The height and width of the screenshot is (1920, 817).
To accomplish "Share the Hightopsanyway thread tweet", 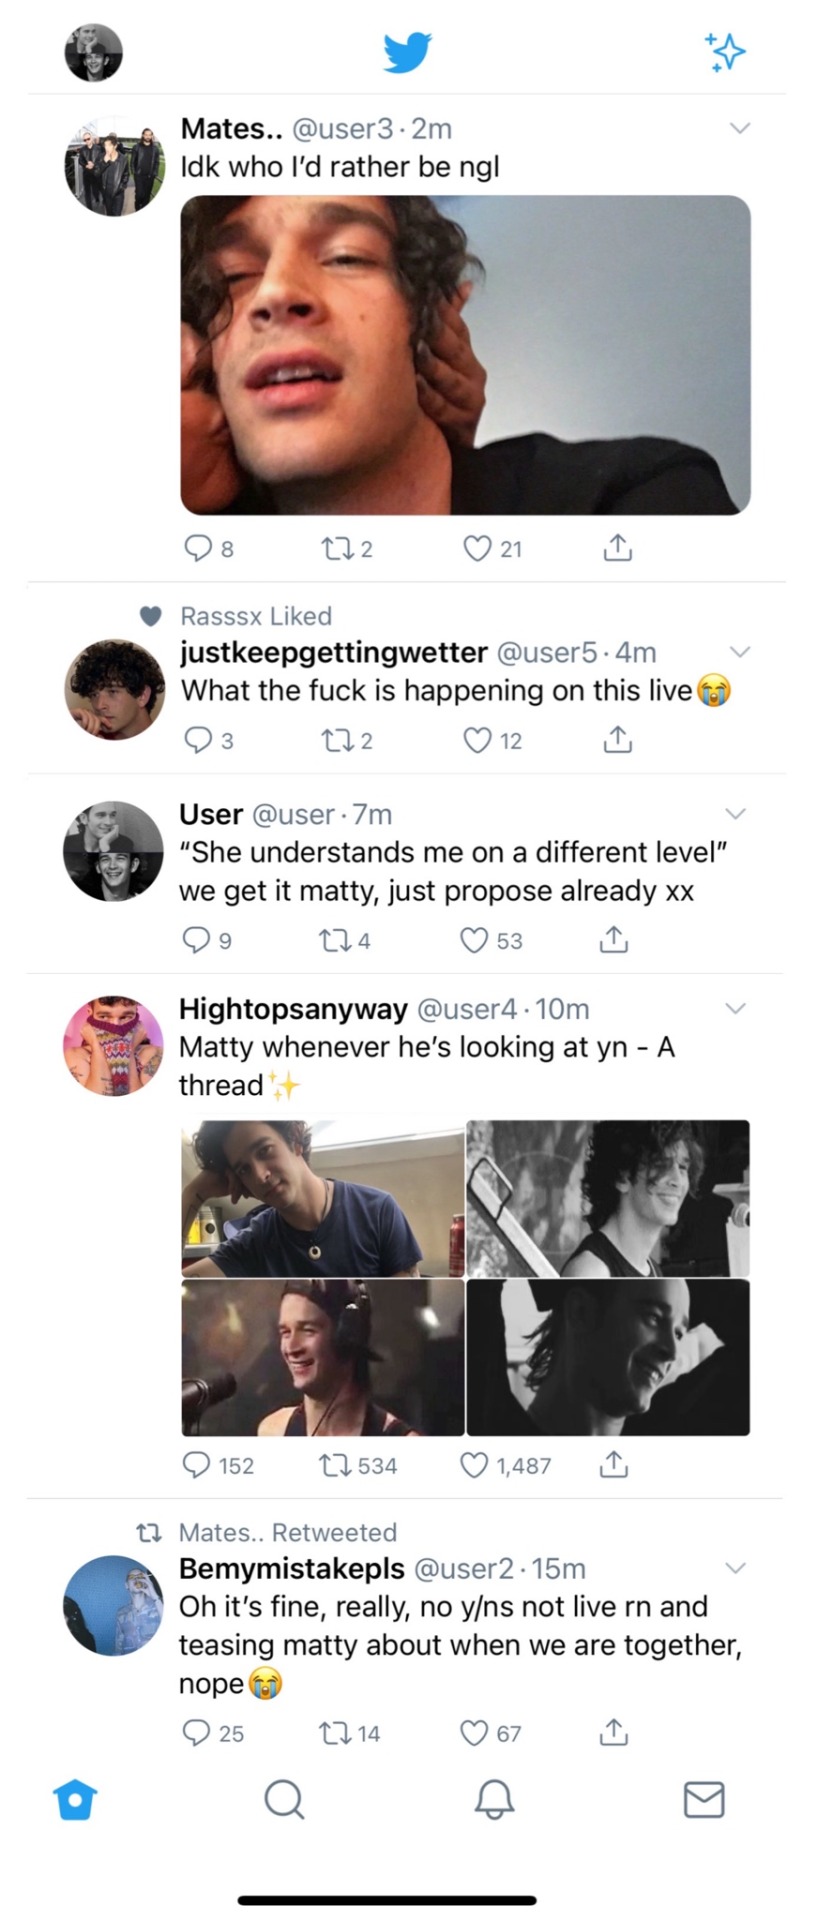I will click(x=613, y=1465).
